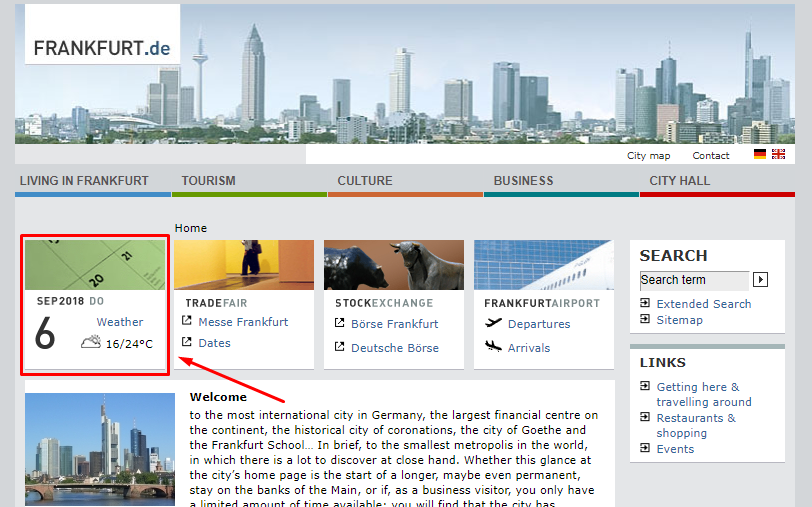Open the Contact page link
The height and width of the screenshot is (507, 812).
pos(711,156)
